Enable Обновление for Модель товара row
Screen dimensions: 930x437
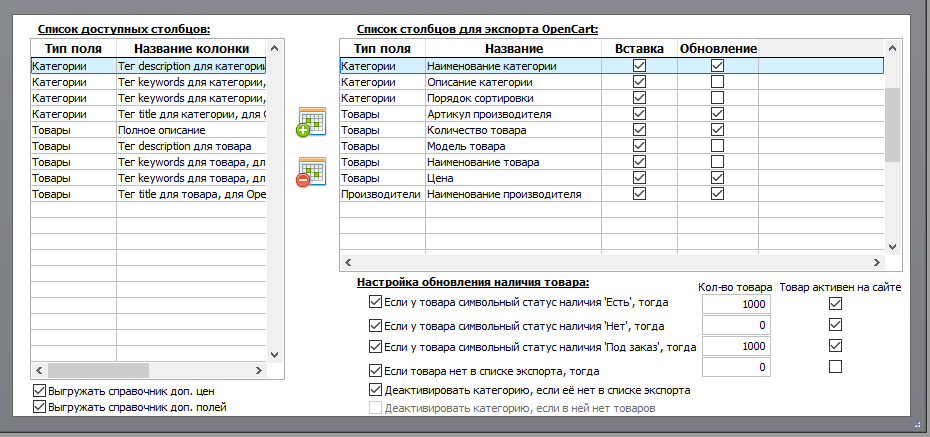[x=718, y=146]
